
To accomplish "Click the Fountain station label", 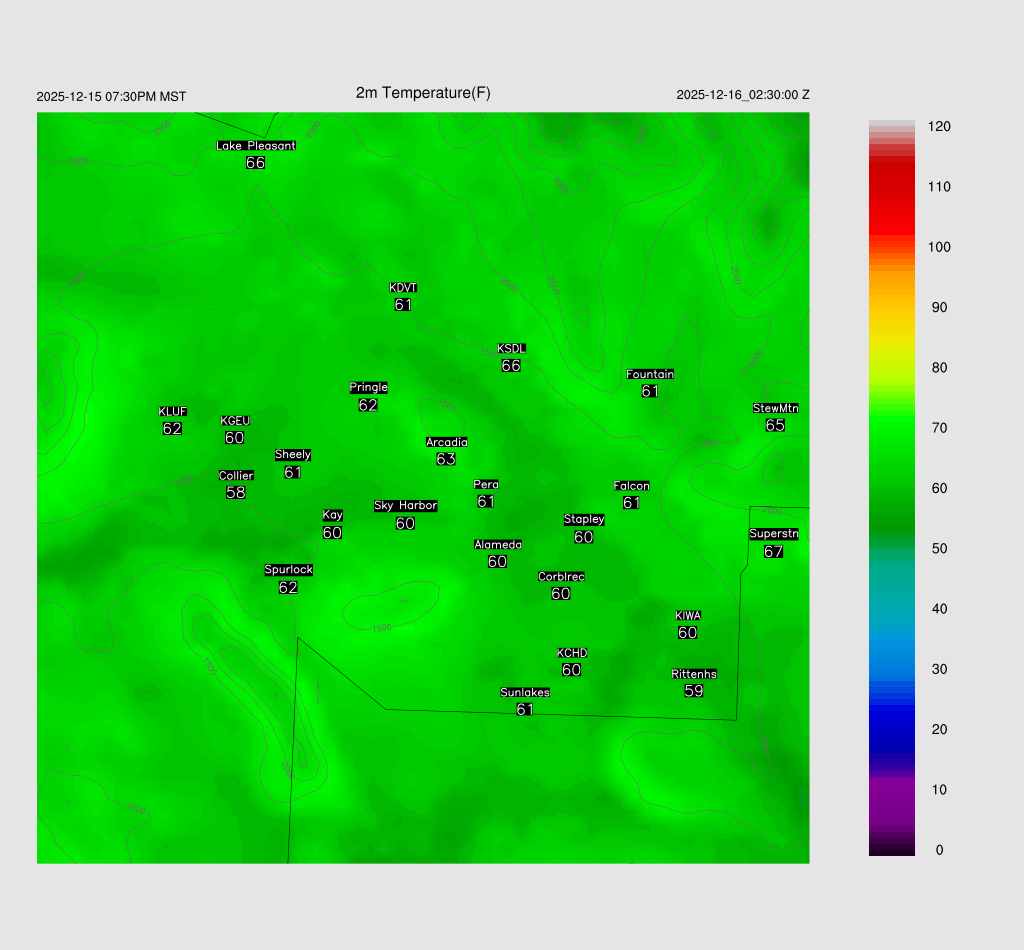I will point(650,374).
